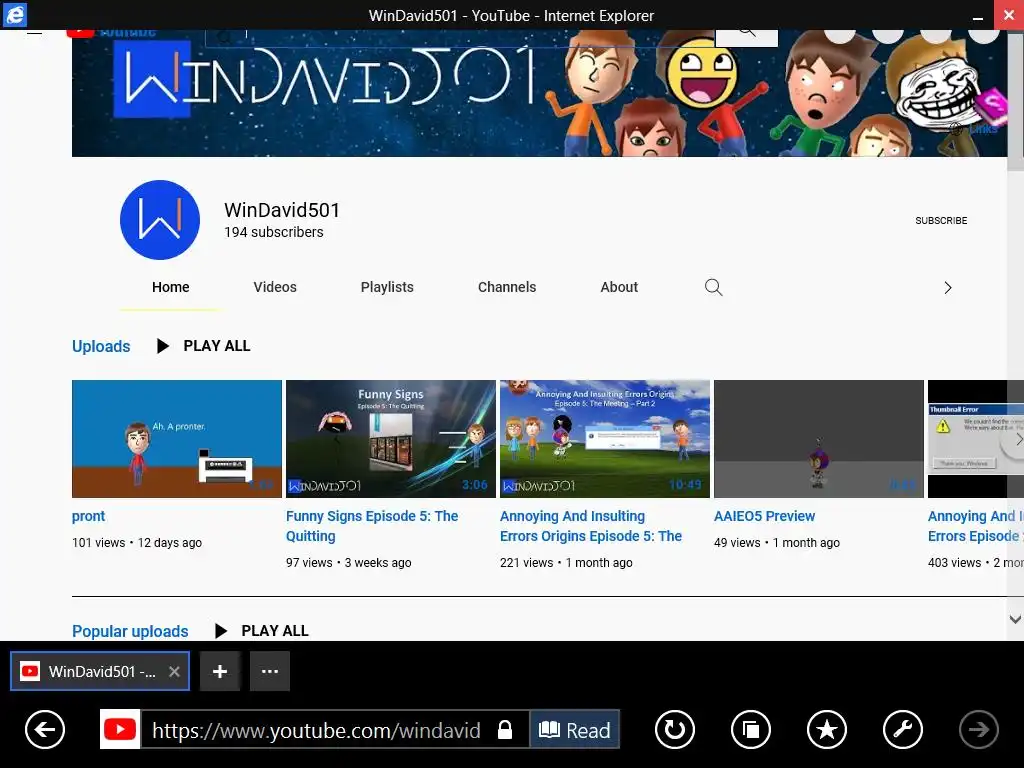
Task: Refresh the page with the reload icon
Action: click(x=675, y=729)
